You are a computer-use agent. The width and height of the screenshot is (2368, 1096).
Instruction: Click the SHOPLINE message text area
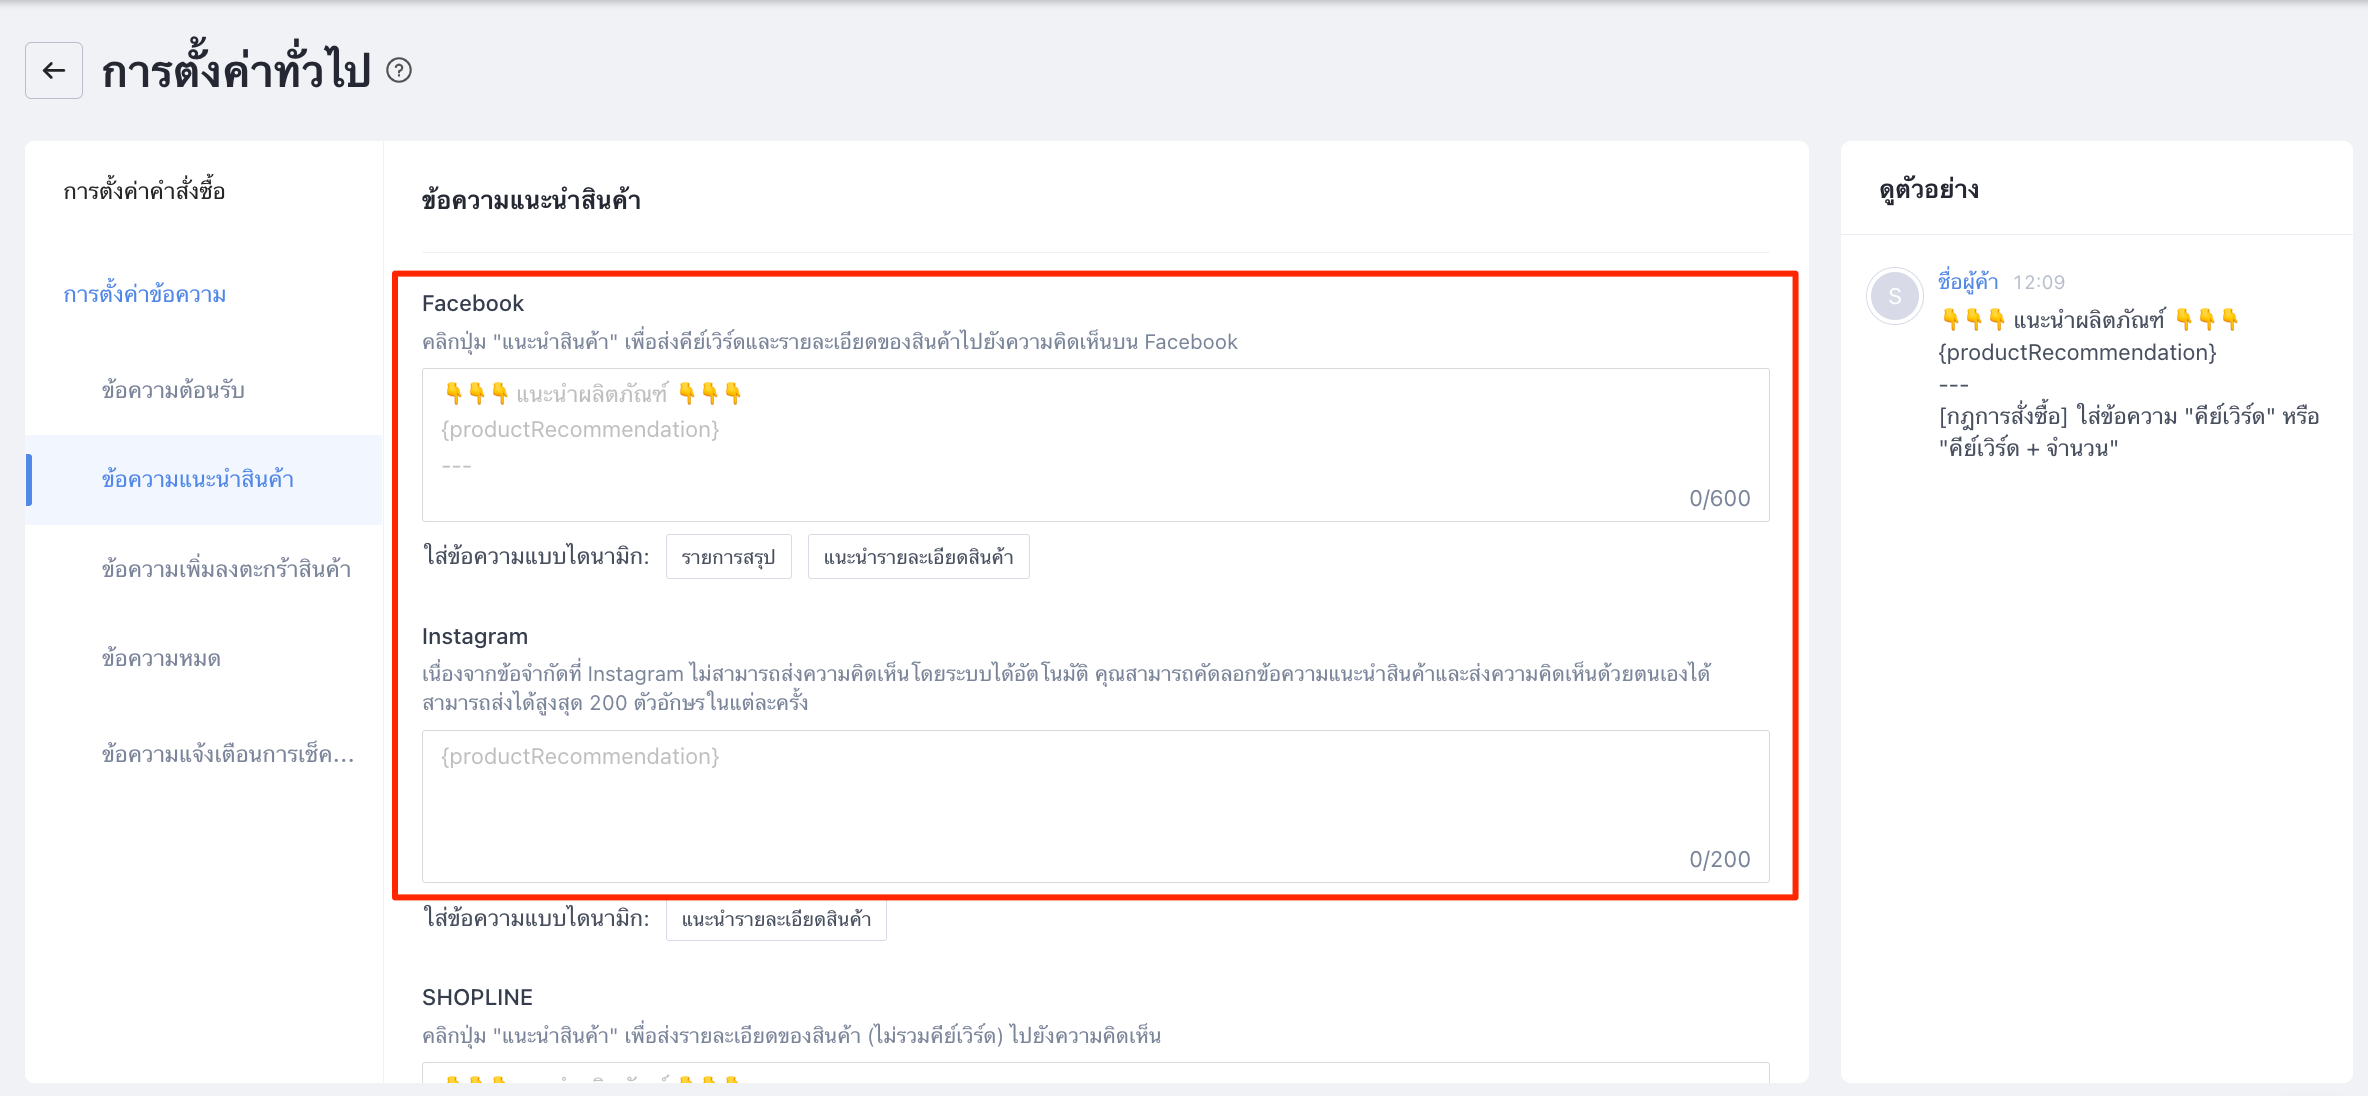(x=1095, y=1073)
